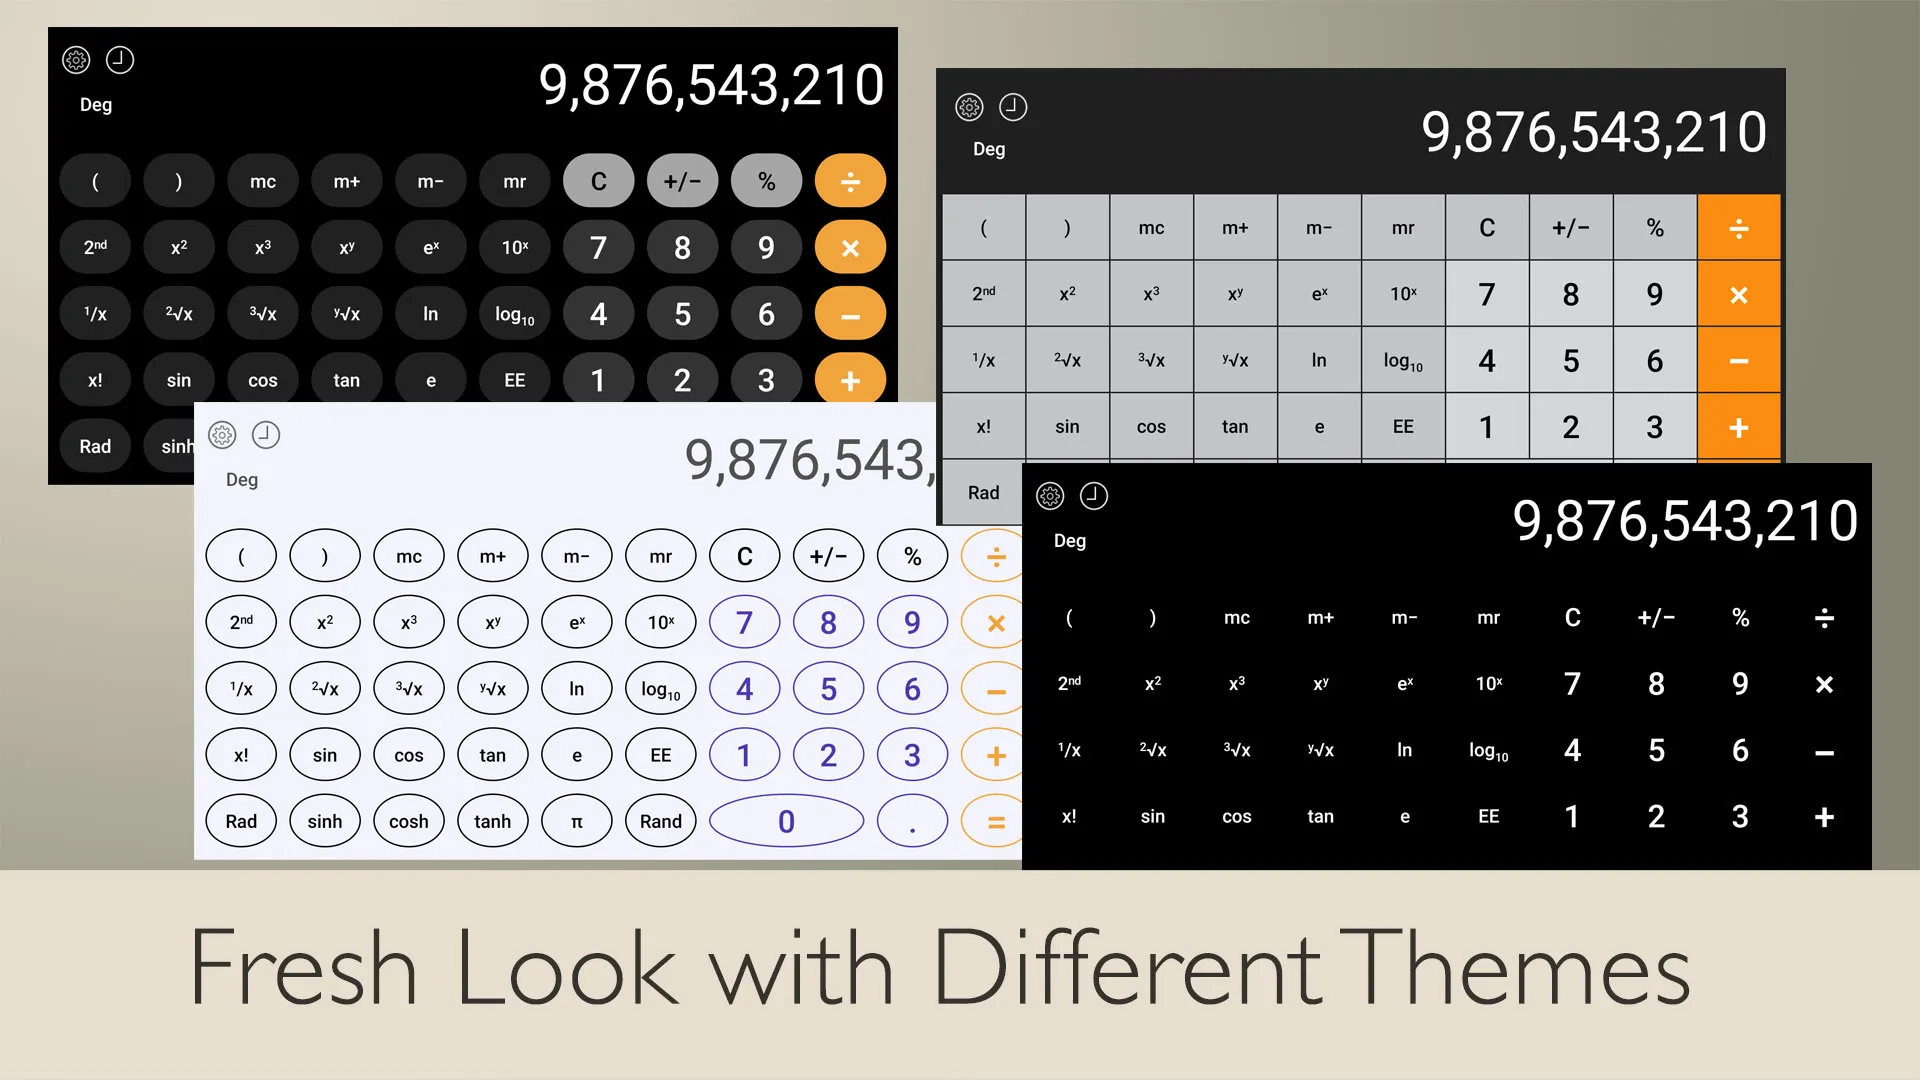Toggle Deg mode indicator

point(96,104)
